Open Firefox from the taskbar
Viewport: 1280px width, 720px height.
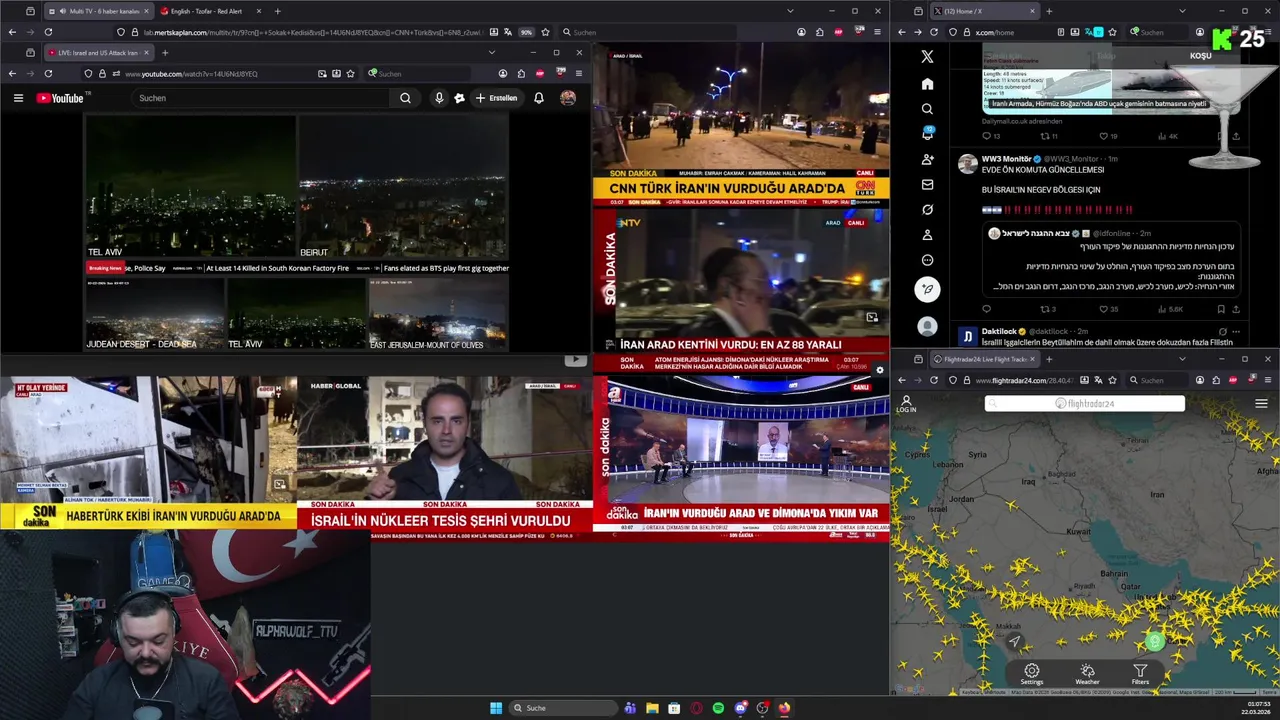coord(784,708)
